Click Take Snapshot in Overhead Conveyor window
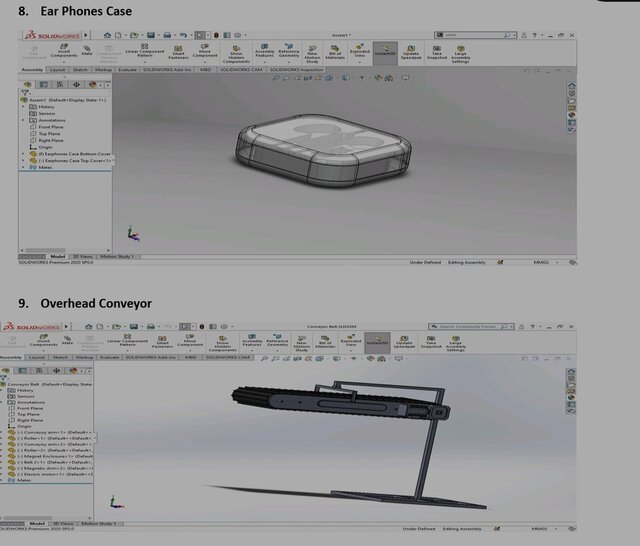The image size is (640, 546). pyautogui.click(x=431, y=342)
